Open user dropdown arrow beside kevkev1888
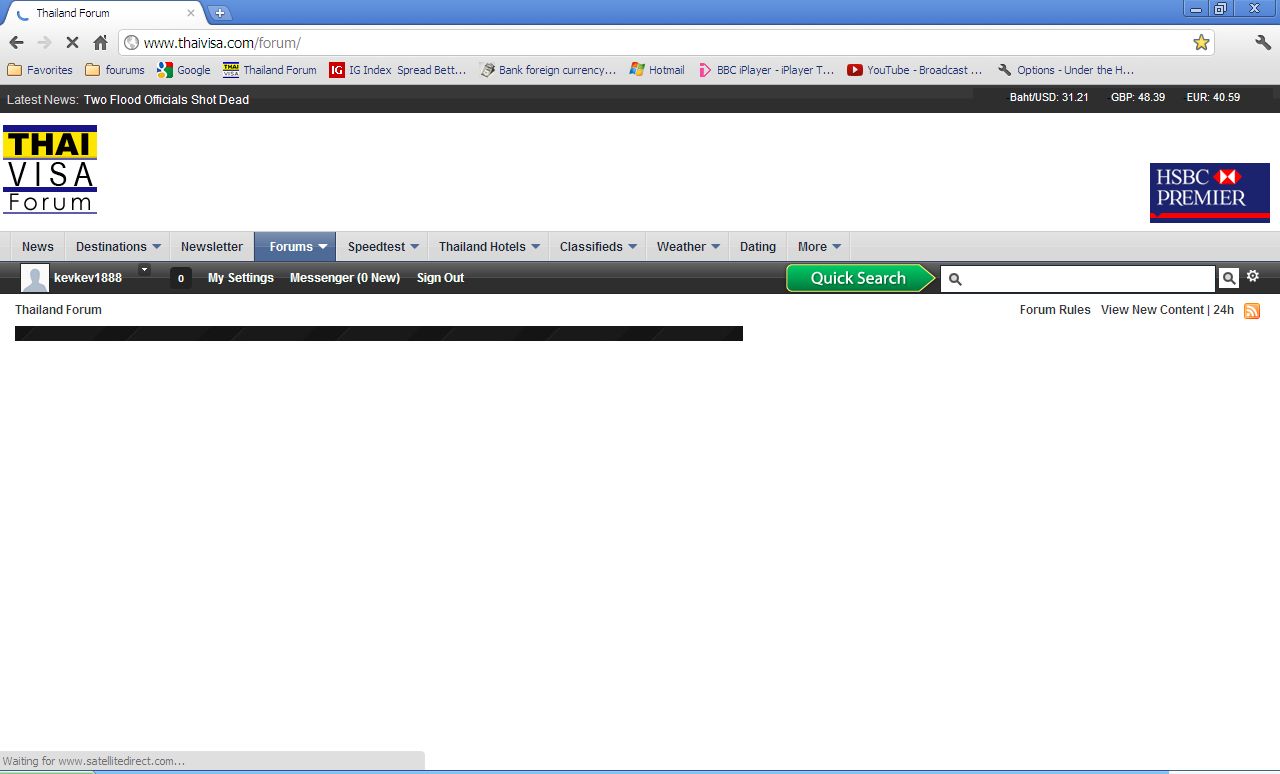 tap(144, 269)
